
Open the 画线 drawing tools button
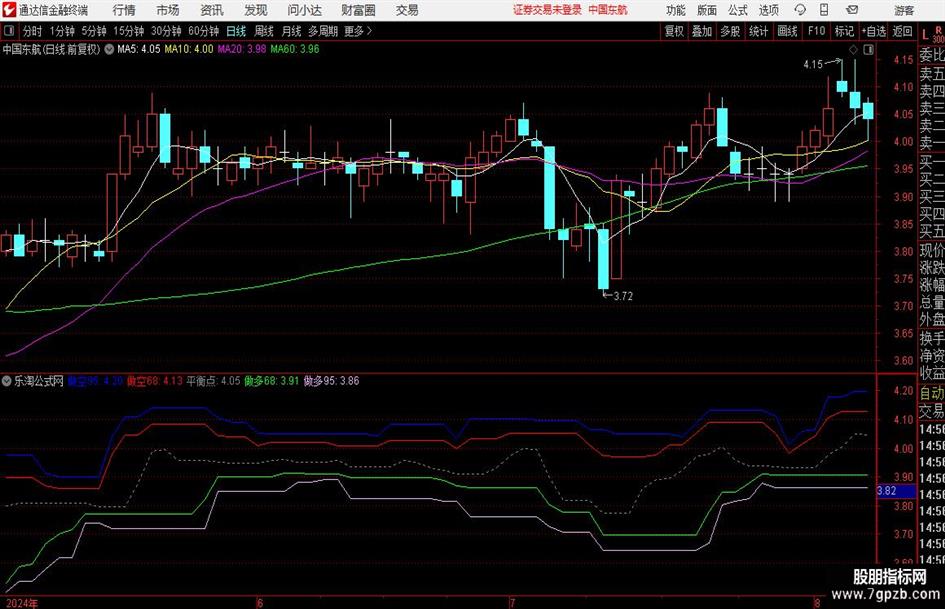coord(787,31)
